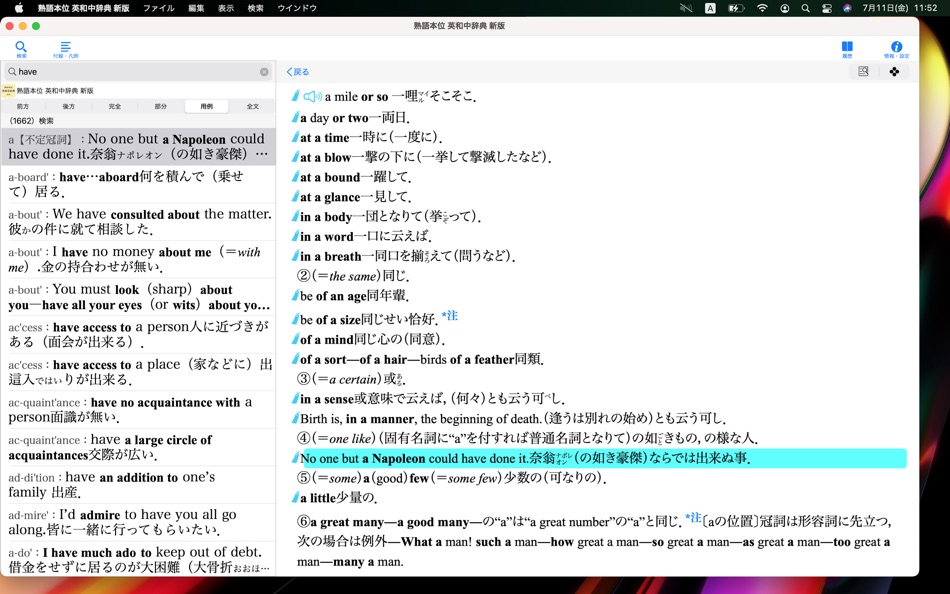Select result a-board' have…aboard
The height and width of the screenshot is (594, 950).
pos(138,184)
